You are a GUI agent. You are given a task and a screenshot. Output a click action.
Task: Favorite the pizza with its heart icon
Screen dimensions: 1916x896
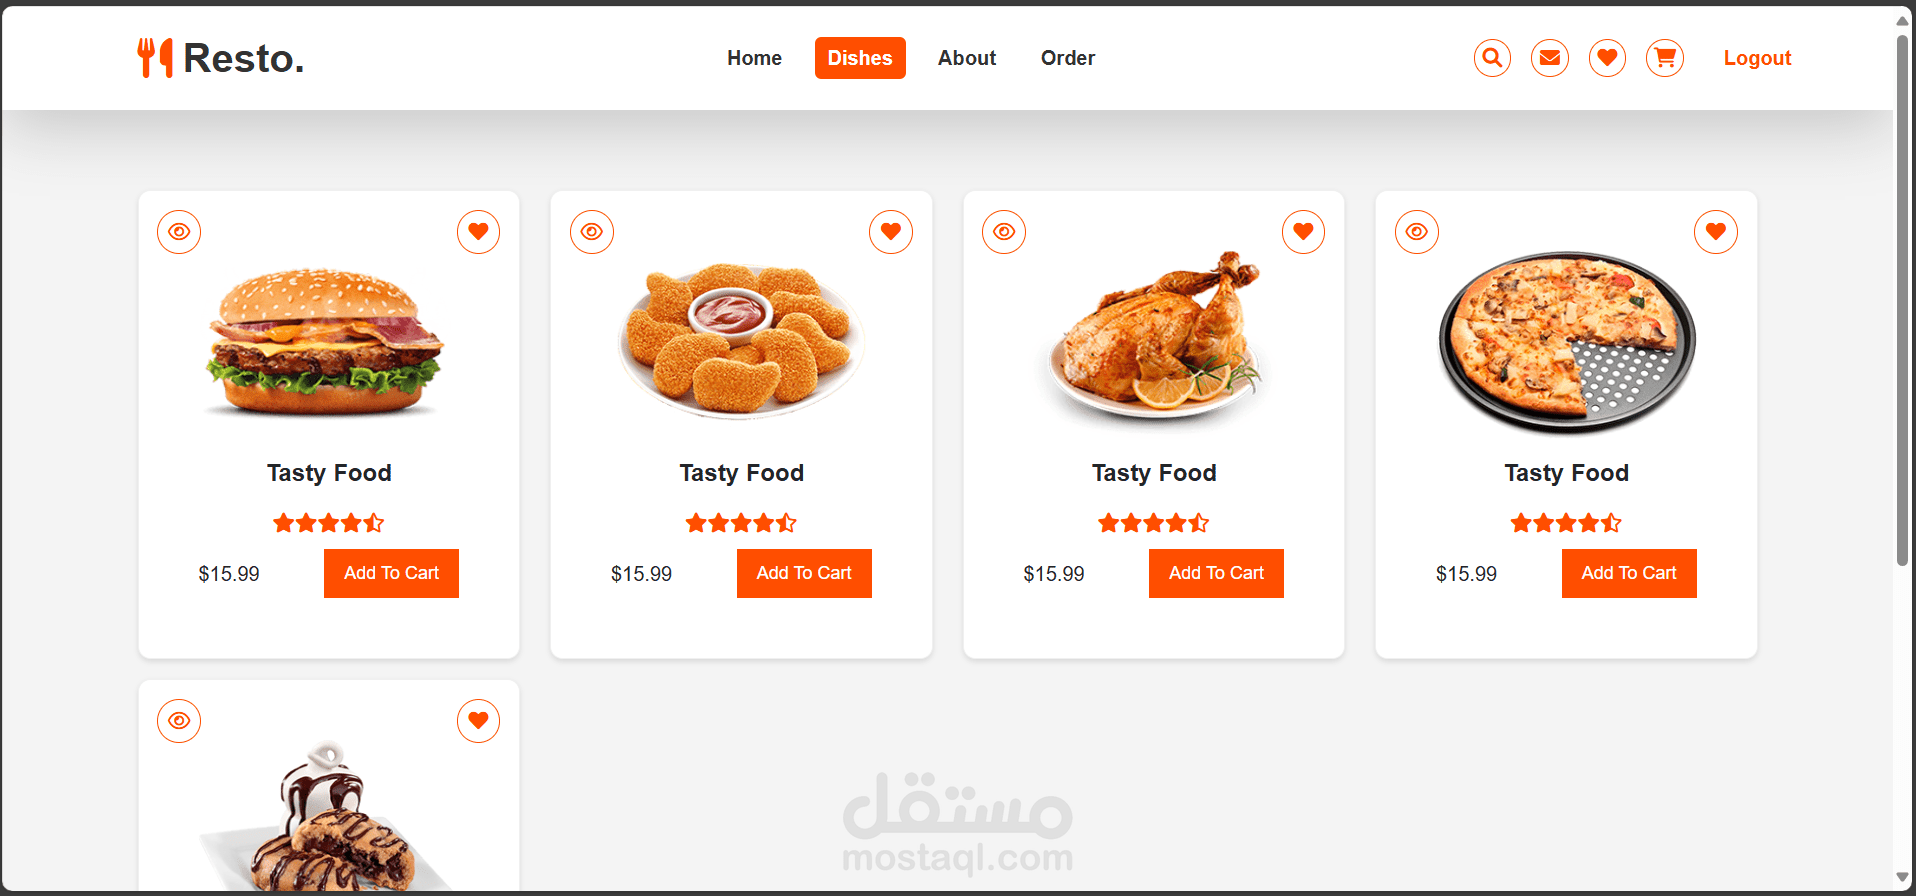1716,232
